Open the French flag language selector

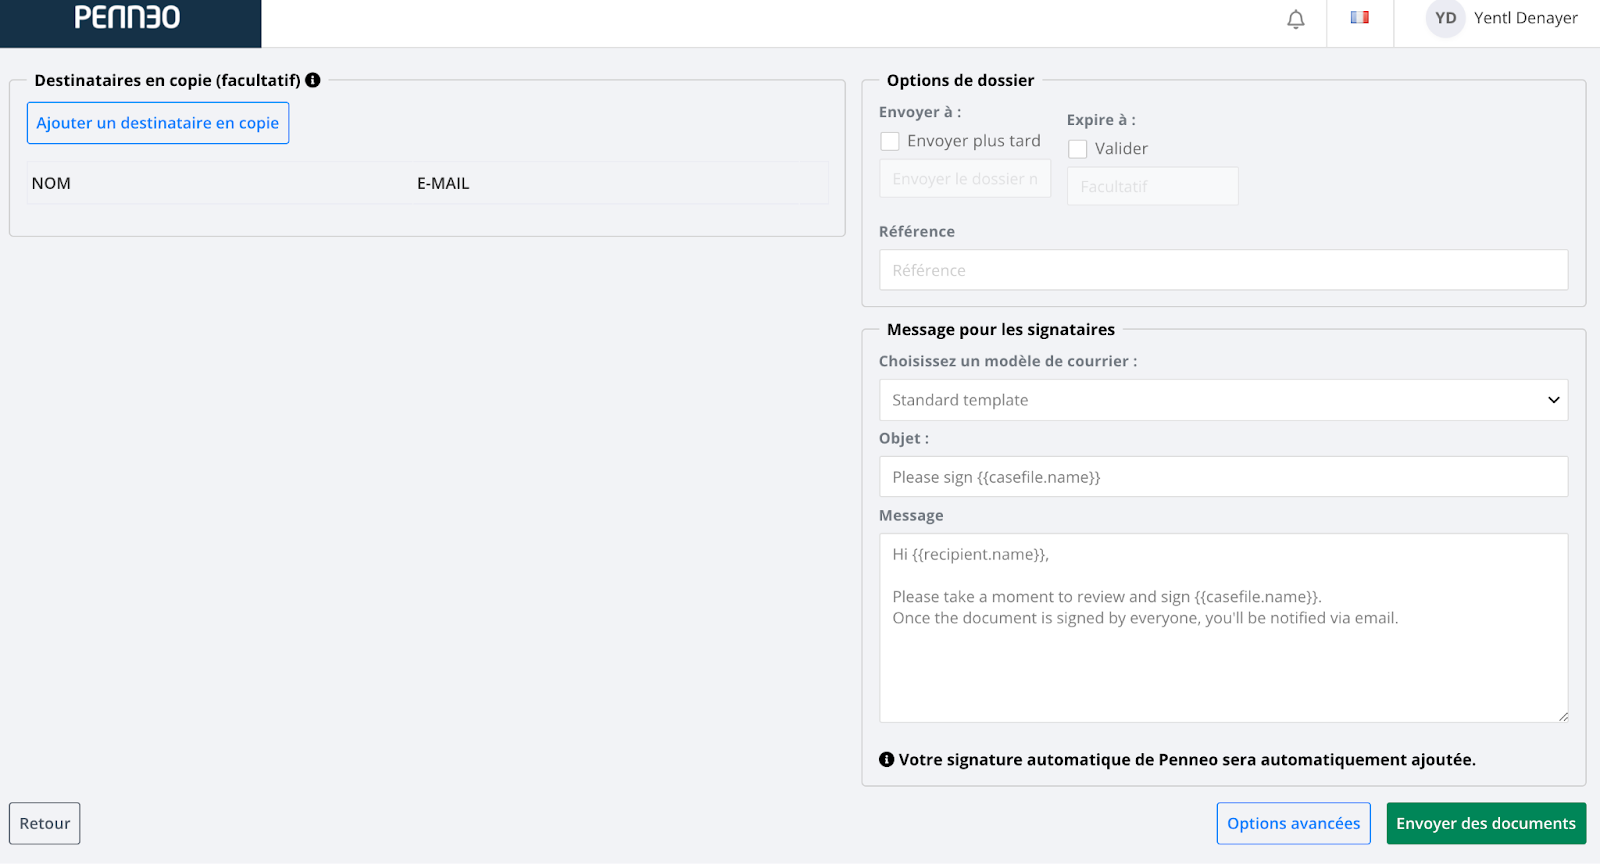pyautogui.click(x=1360, y=18)
